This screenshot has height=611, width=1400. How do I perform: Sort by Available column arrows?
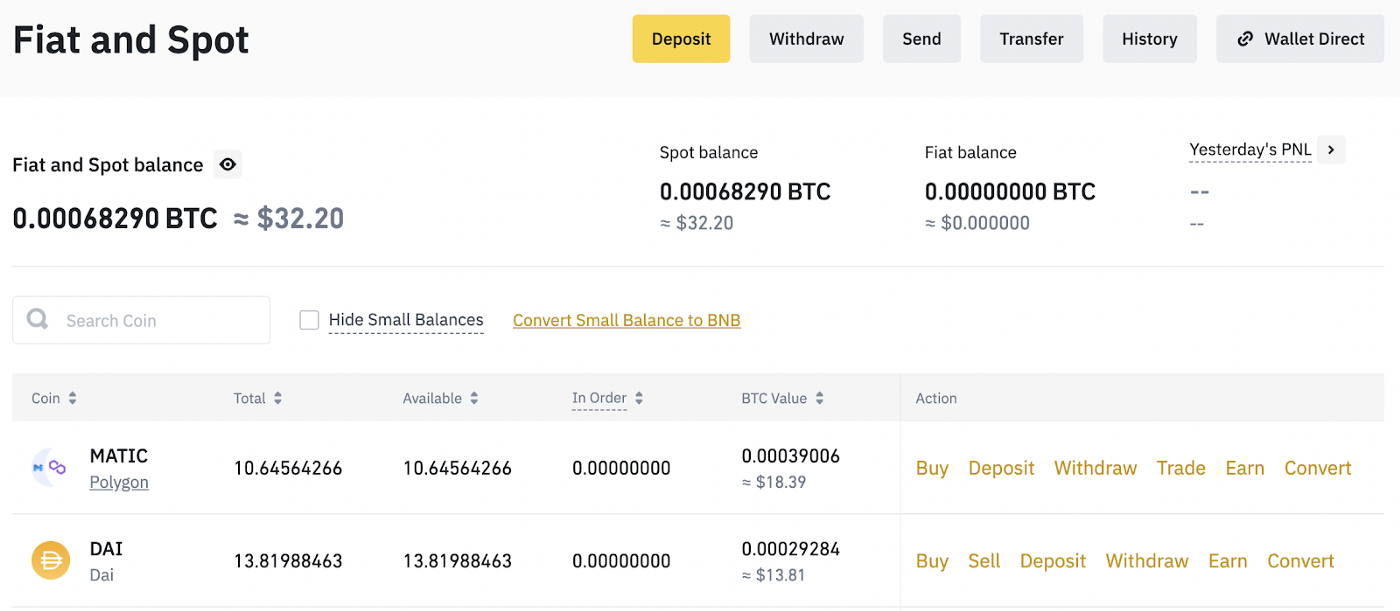pos(474,398)
